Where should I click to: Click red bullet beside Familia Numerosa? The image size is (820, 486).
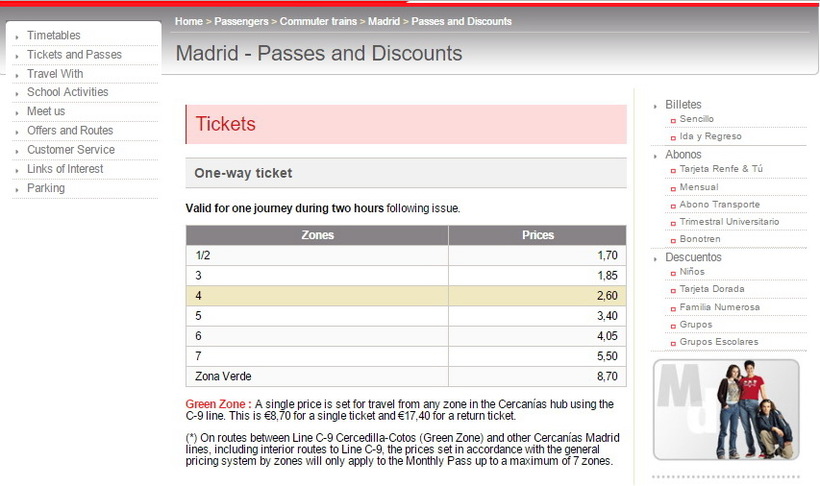[673, 308]
